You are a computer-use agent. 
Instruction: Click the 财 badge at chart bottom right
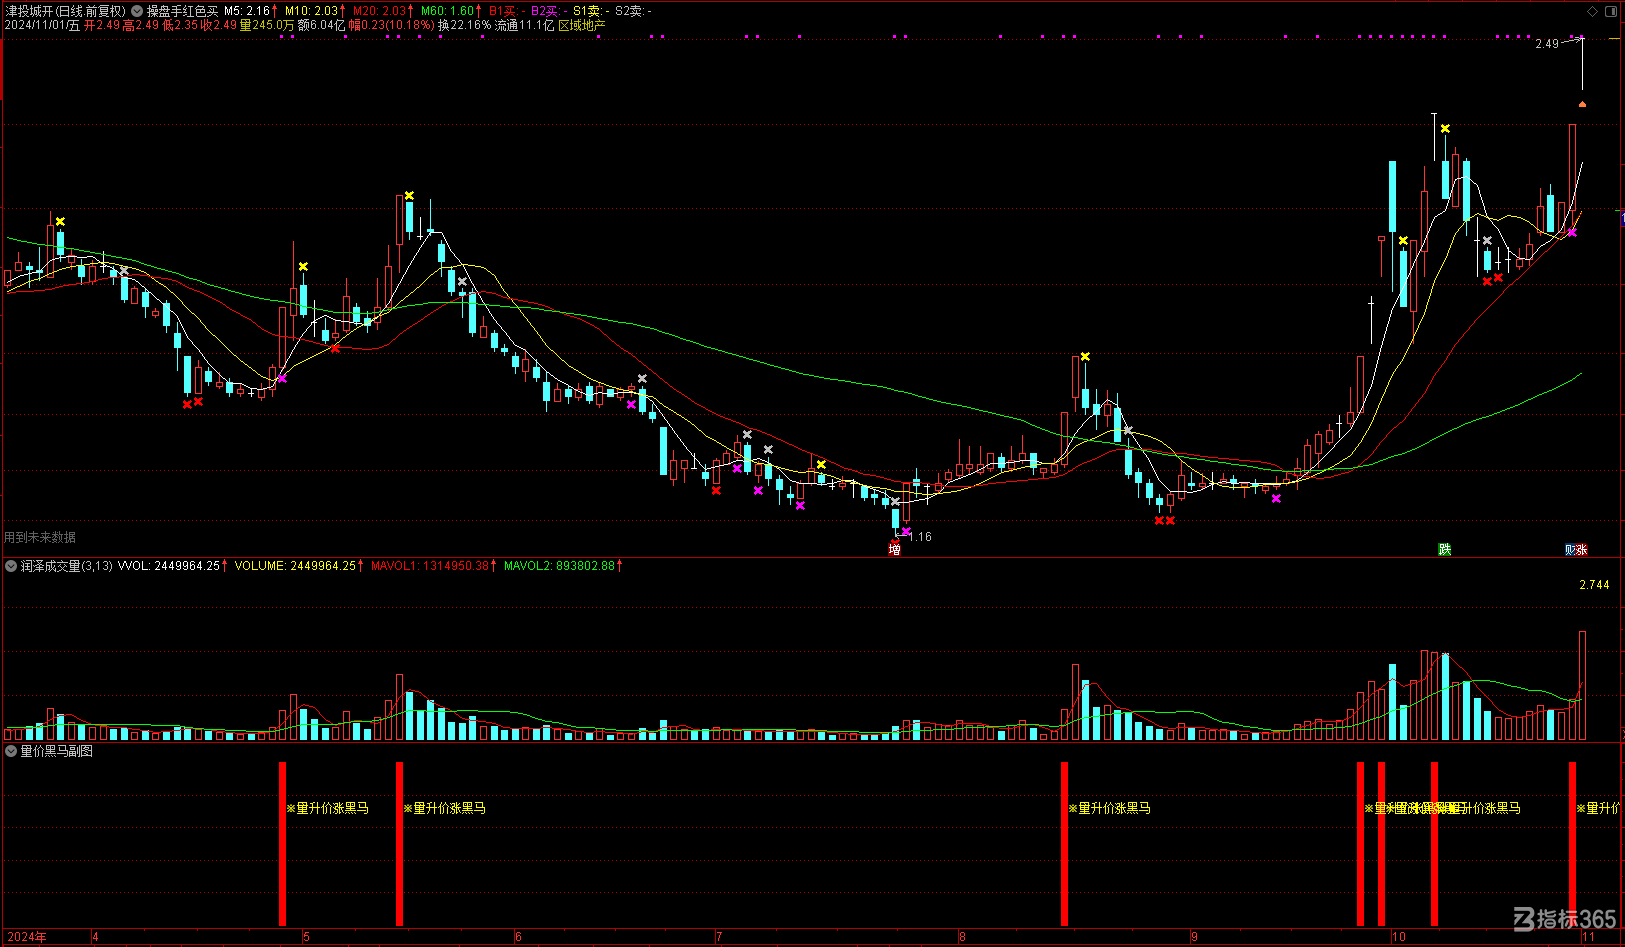click(1570, 549)
